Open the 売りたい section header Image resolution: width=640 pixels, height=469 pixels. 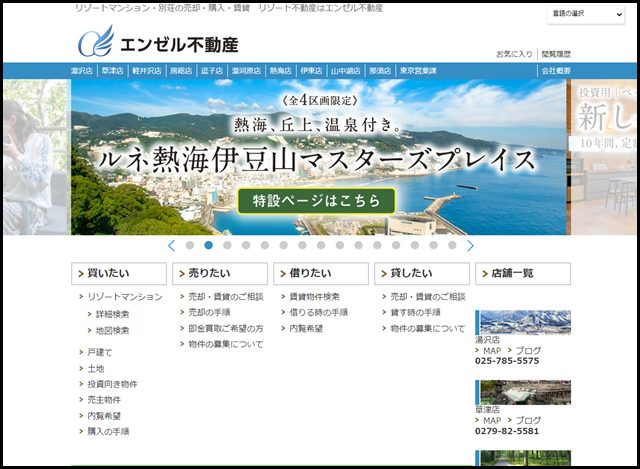tap(220, 273)
